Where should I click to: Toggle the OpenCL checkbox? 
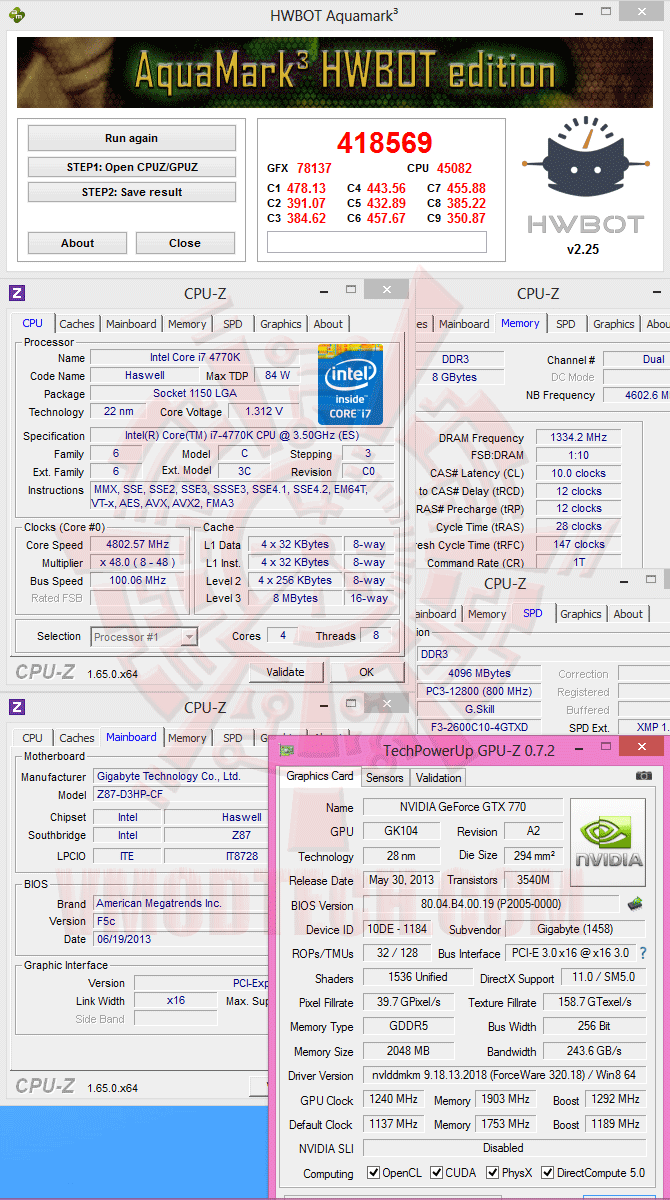(373, 1172)
